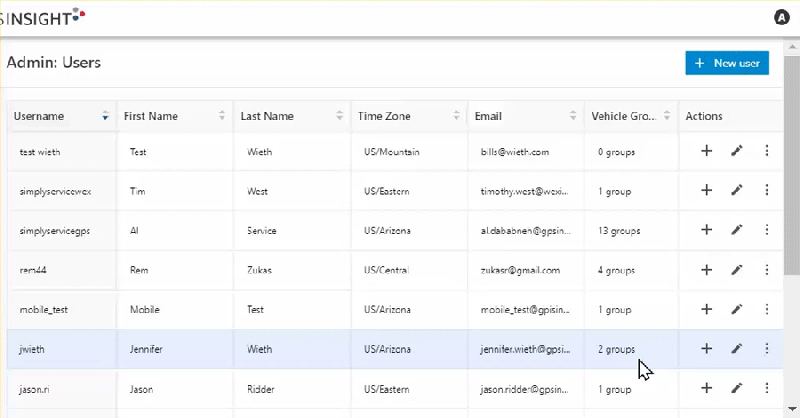Viewport: 800px width, 418px height.
Task: Select the 'rem44' username cell
Action: (62, 270)
